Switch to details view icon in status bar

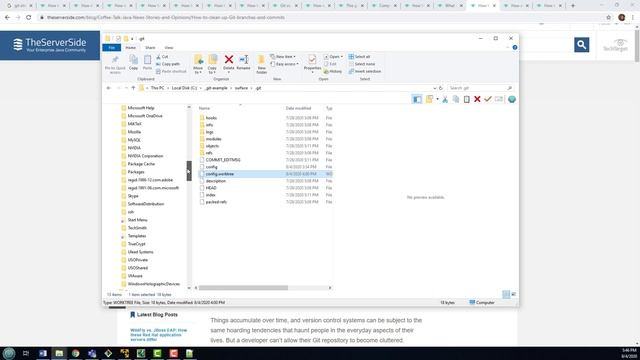coord(506,294)
